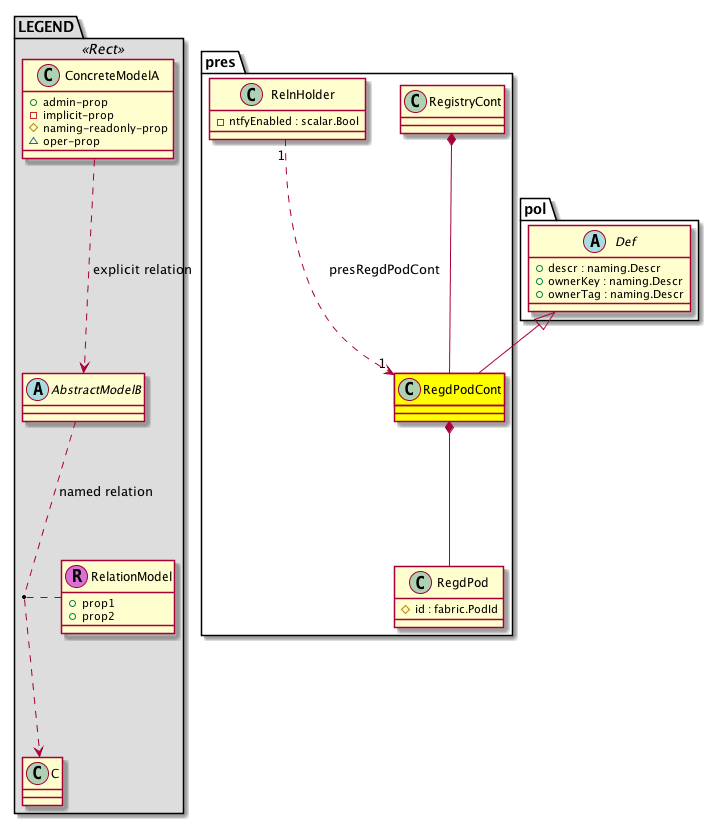Select the diamond icon beside naming-readonly-prop
Image resolution: width=719 pixels, height=824 pixels.
pos(34,128)
